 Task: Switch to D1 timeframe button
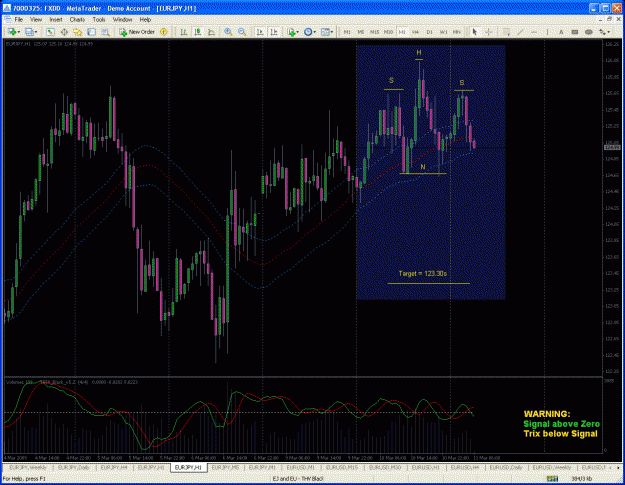tap(429, 32)
